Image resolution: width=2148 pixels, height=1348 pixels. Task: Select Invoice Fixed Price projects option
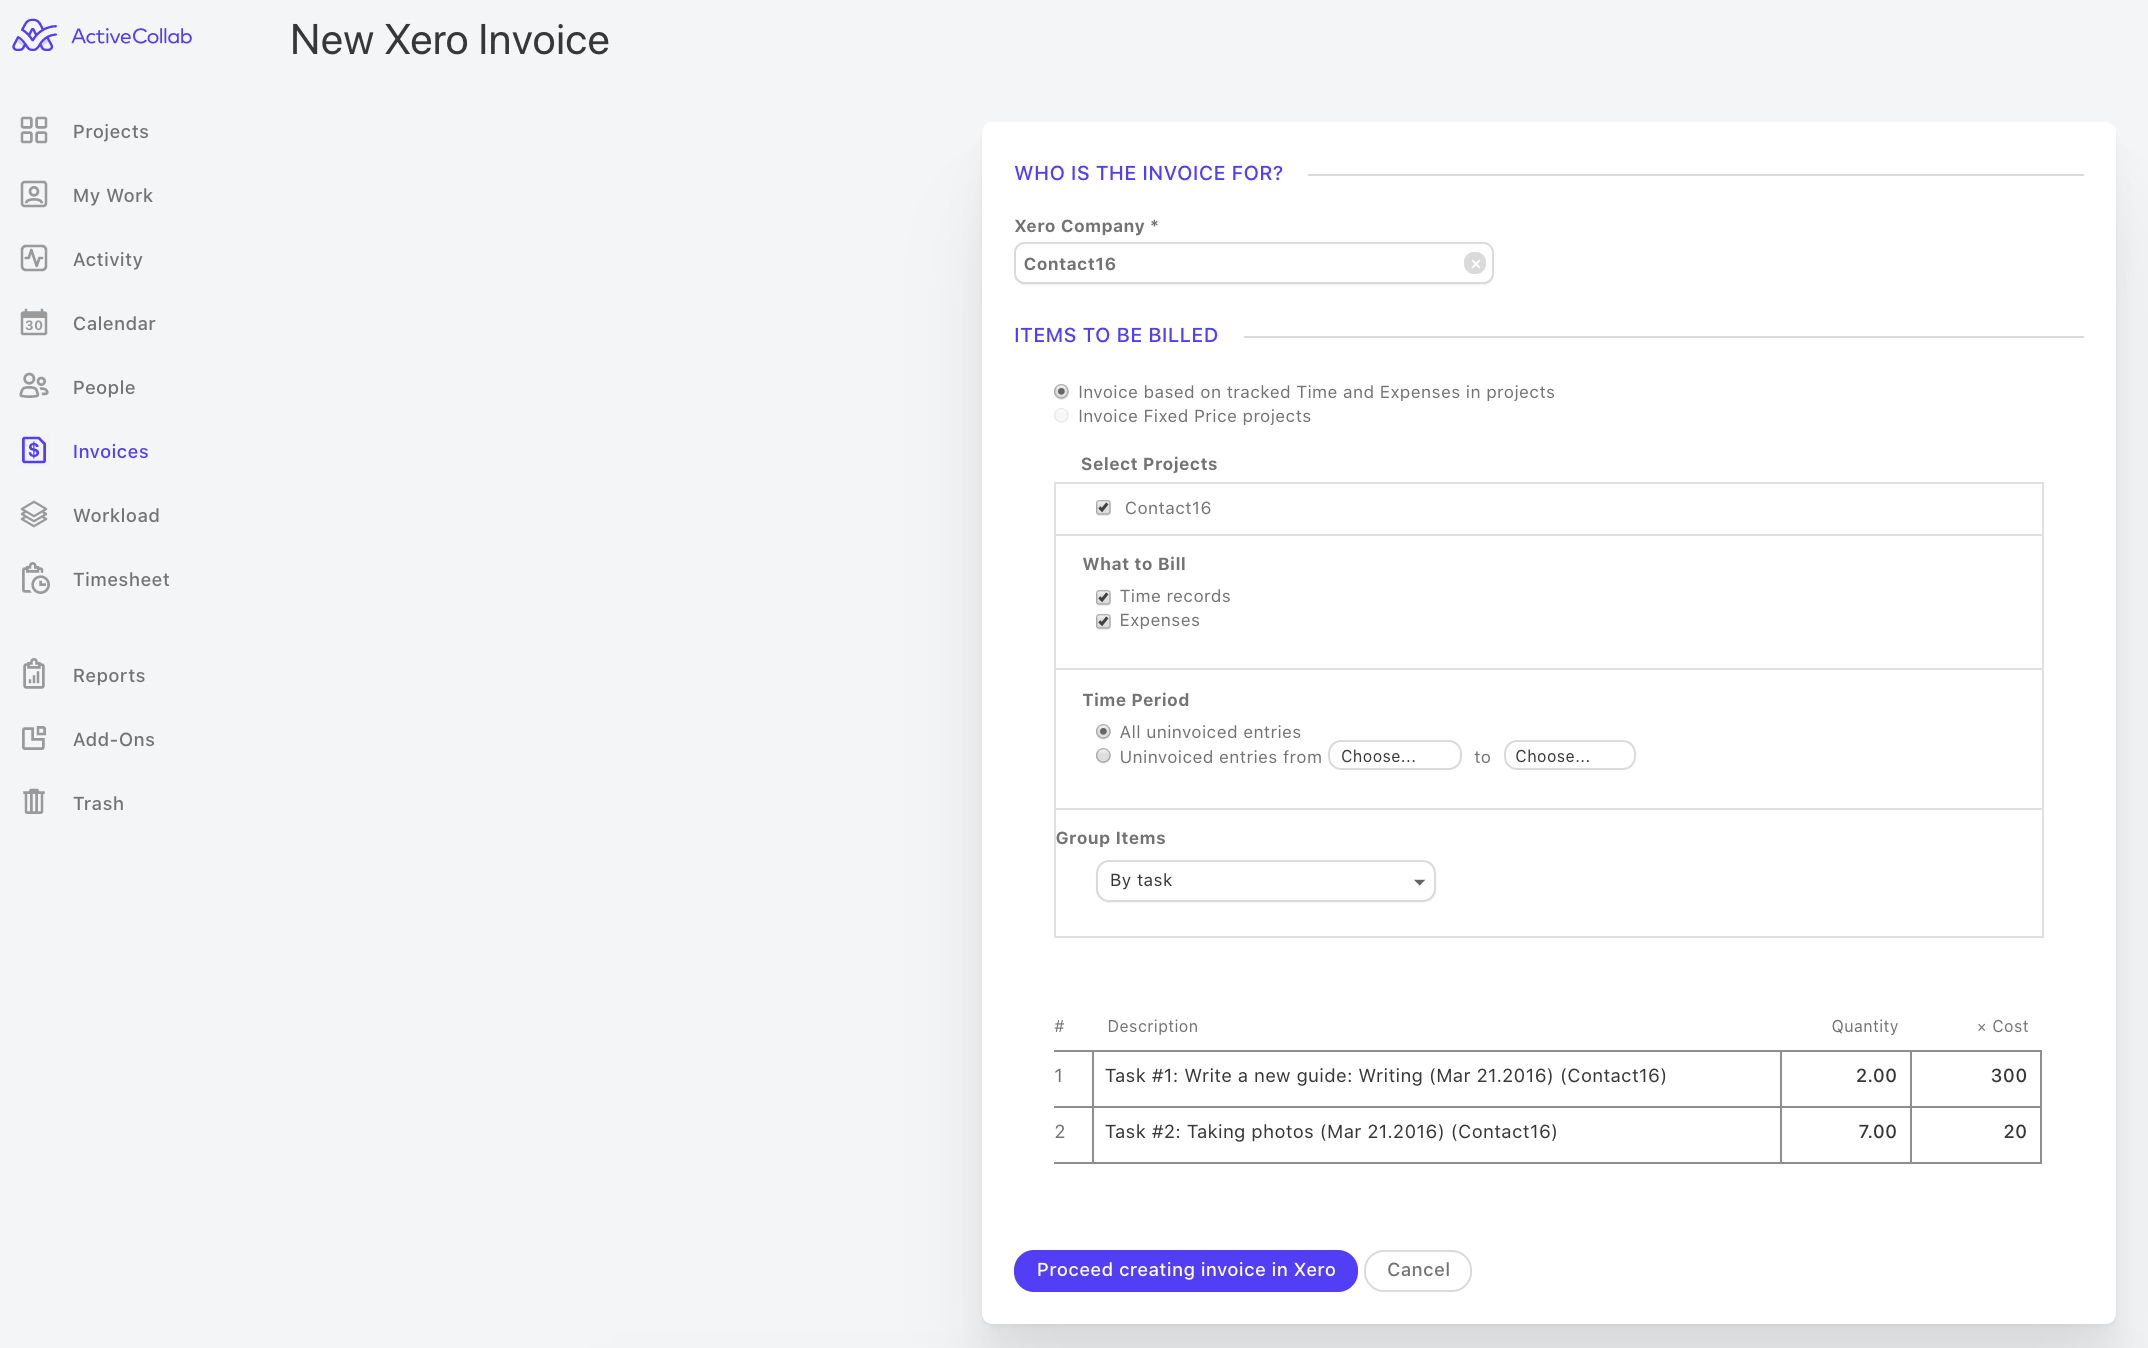pos(1061,416)
